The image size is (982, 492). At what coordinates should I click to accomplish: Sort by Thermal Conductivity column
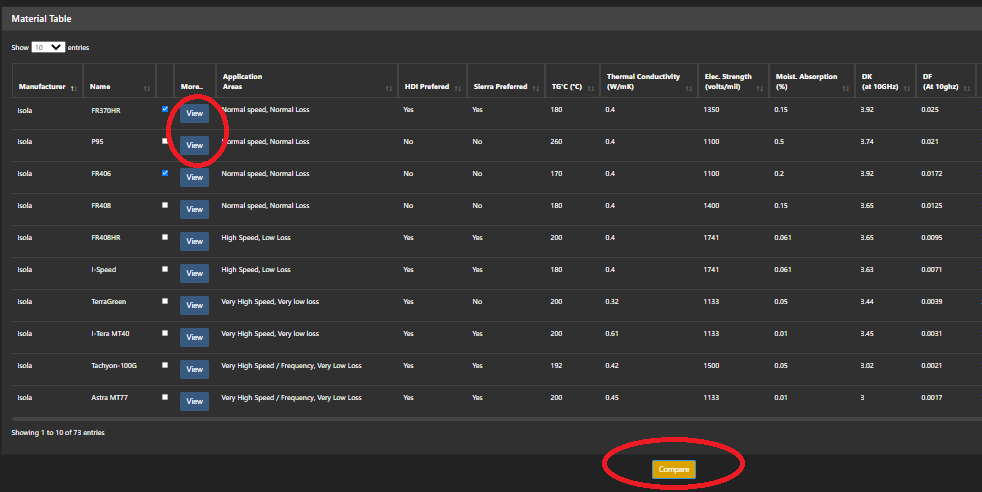(648, 81)
